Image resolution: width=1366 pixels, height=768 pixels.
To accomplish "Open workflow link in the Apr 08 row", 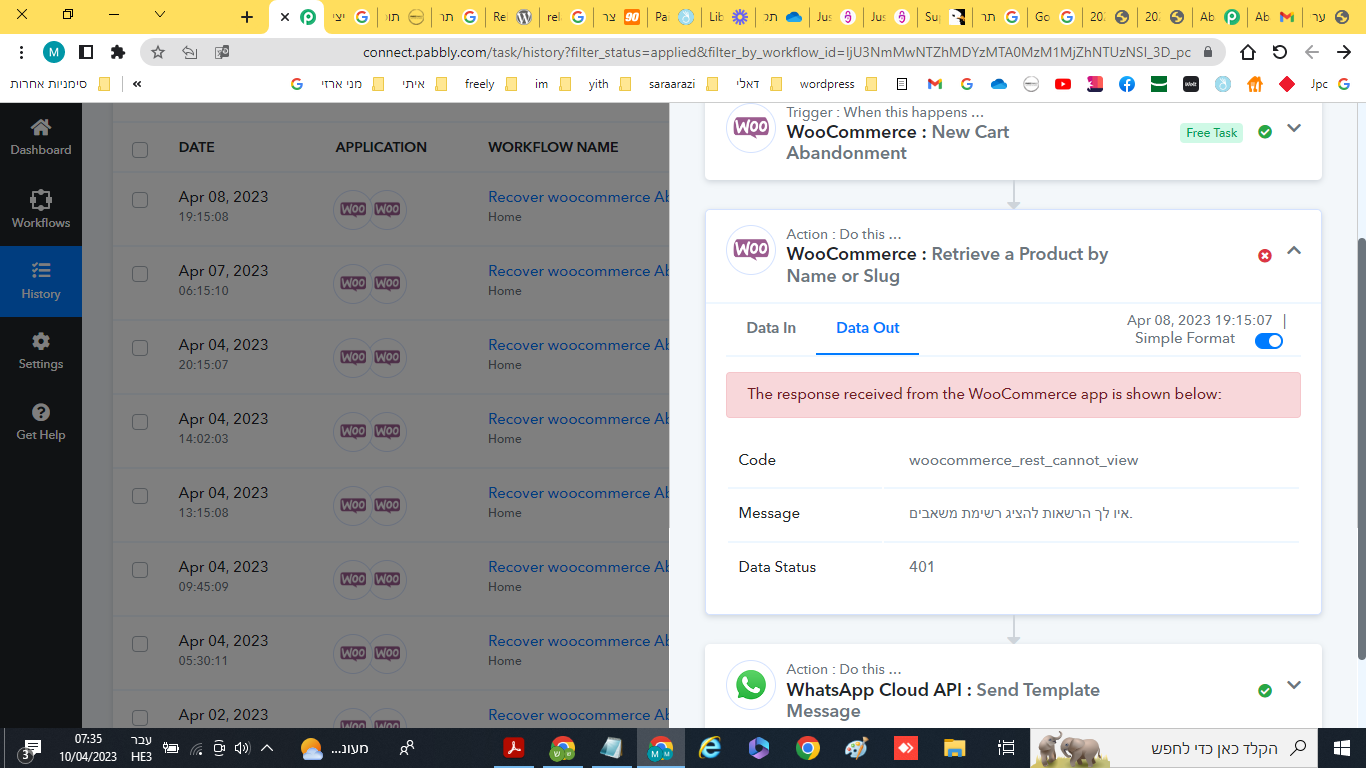I will tap(579, 197).
